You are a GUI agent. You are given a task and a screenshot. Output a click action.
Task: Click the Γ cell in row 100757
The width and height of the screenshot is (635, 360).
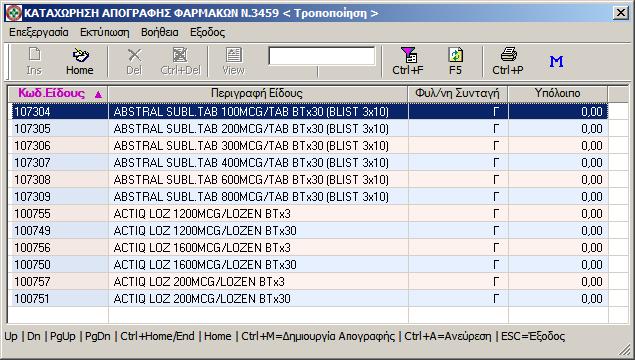[458, 282]
